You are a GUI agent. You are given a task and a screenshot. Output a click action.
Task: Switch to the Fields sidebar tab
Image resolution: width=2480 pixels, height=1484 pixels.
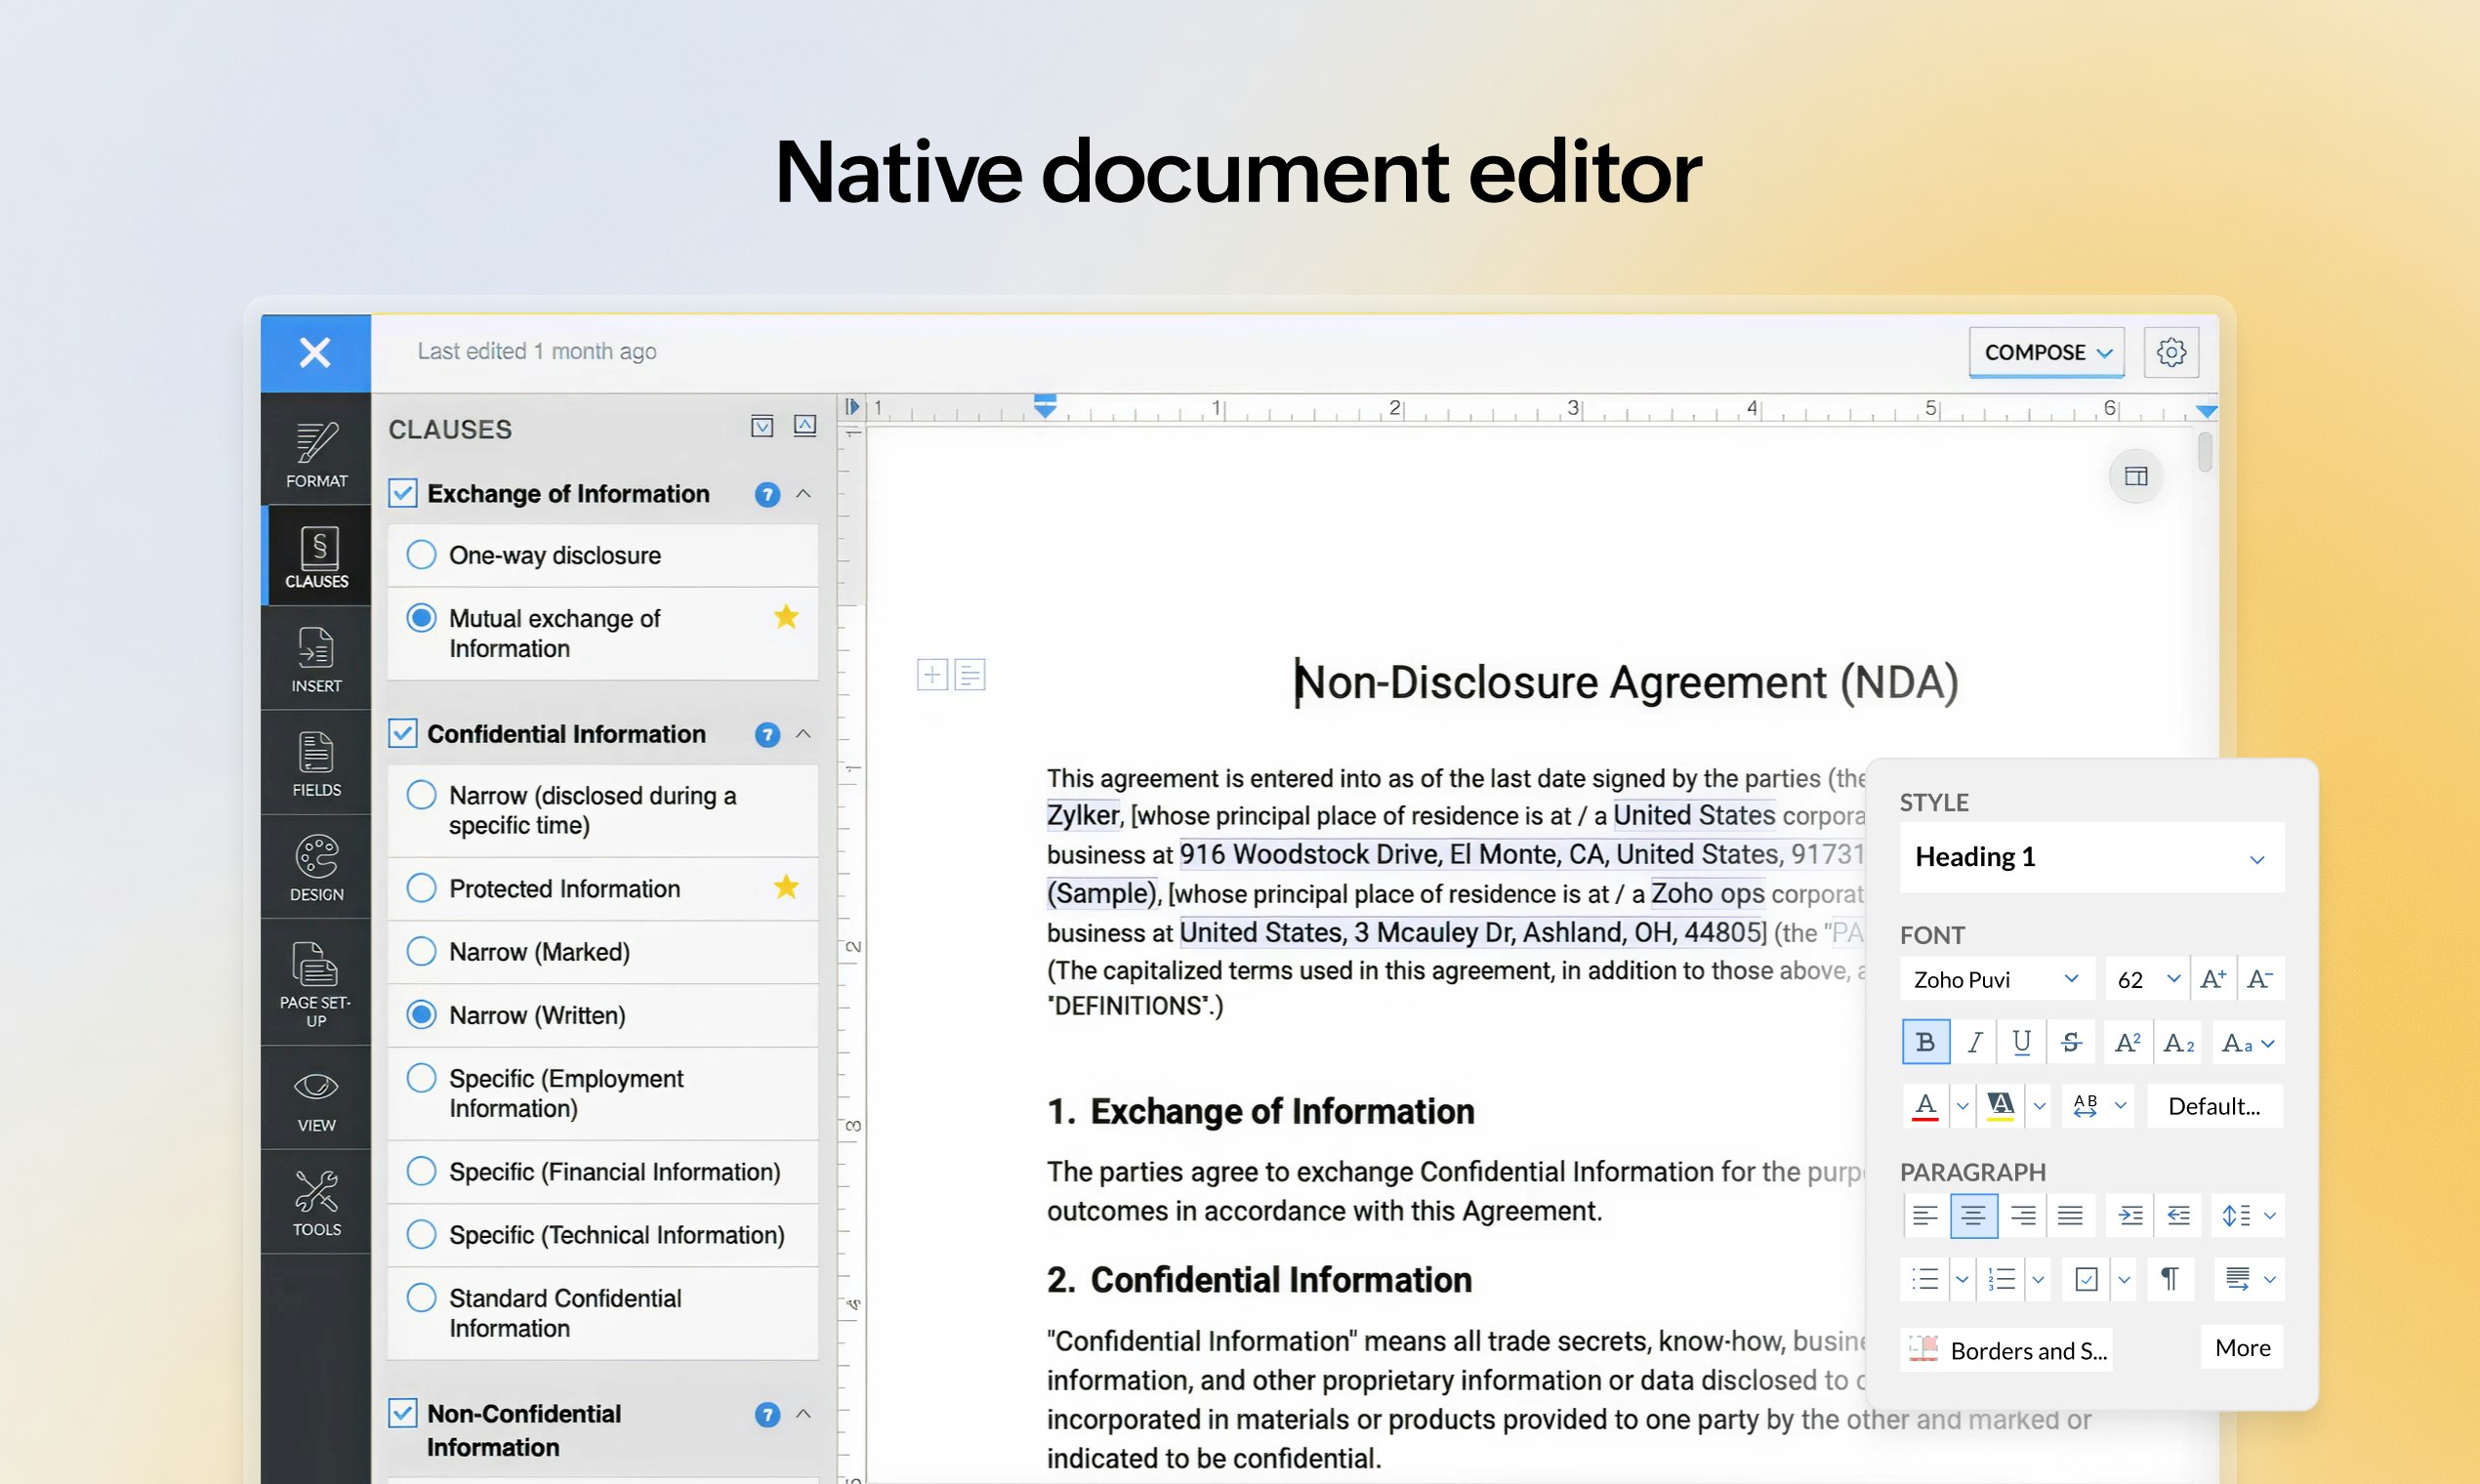point(316,763)
